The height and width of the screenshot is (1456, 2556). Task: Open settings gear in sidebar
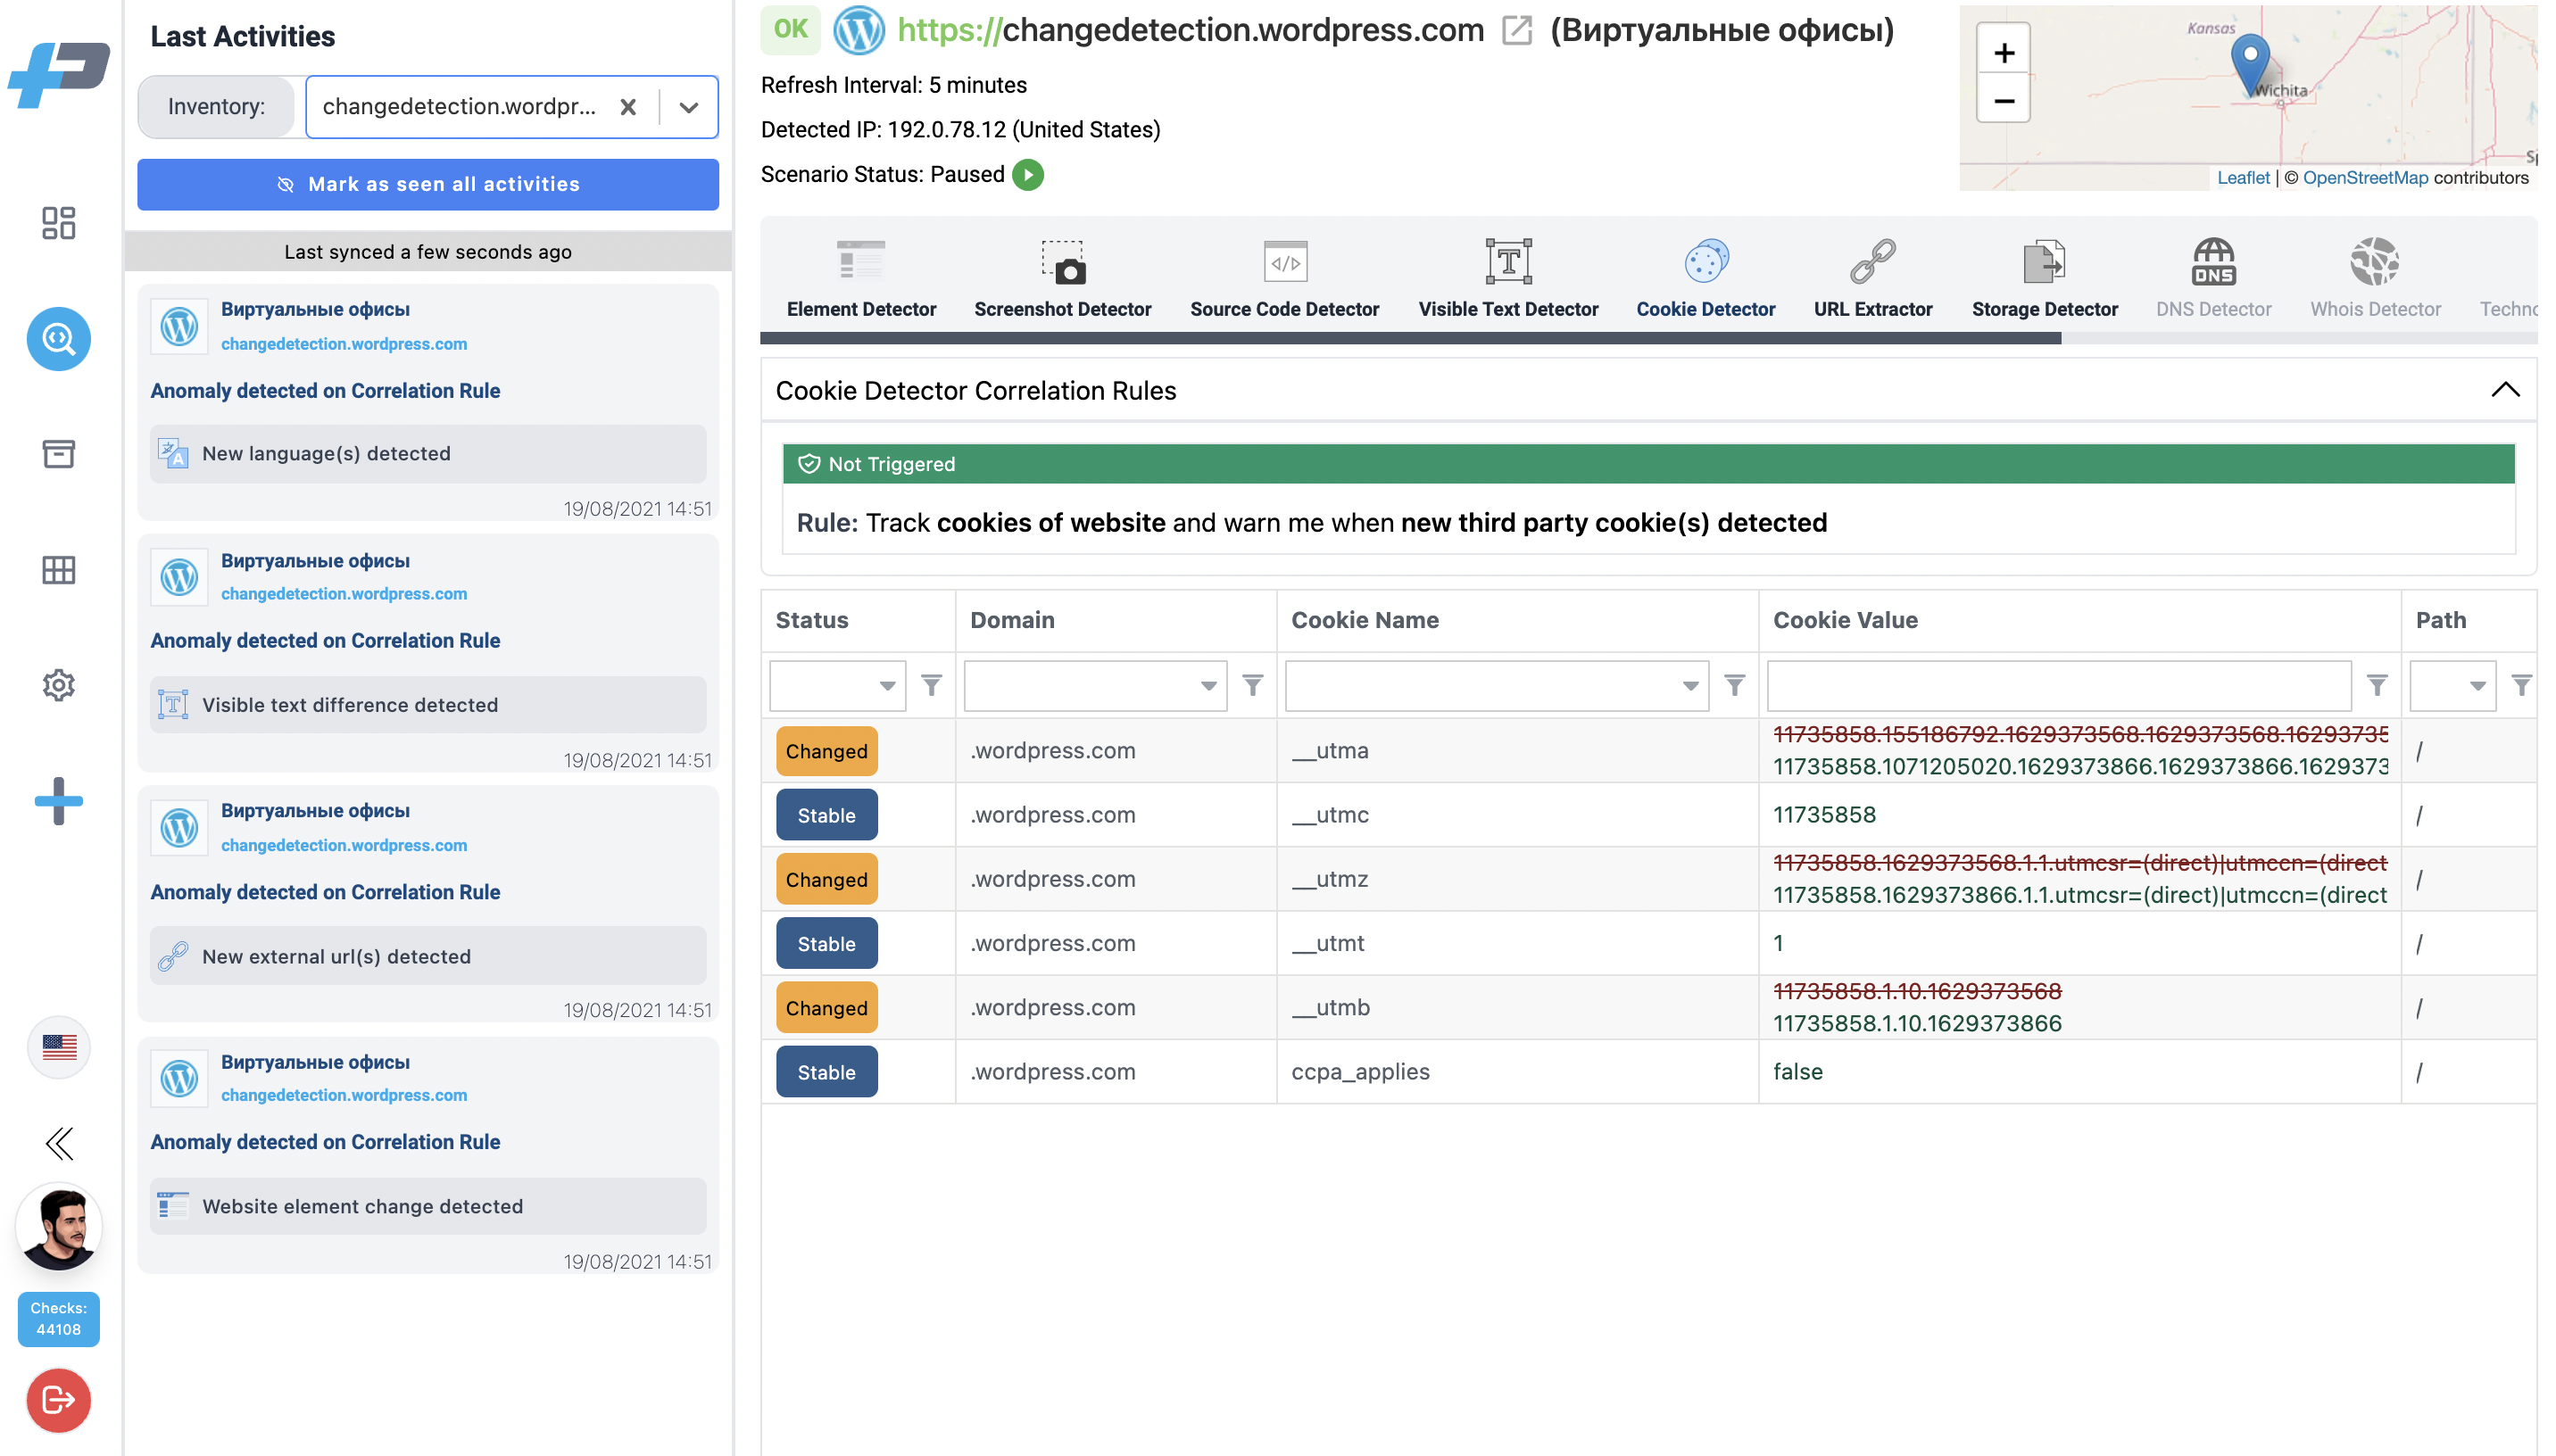click(58, 685)
